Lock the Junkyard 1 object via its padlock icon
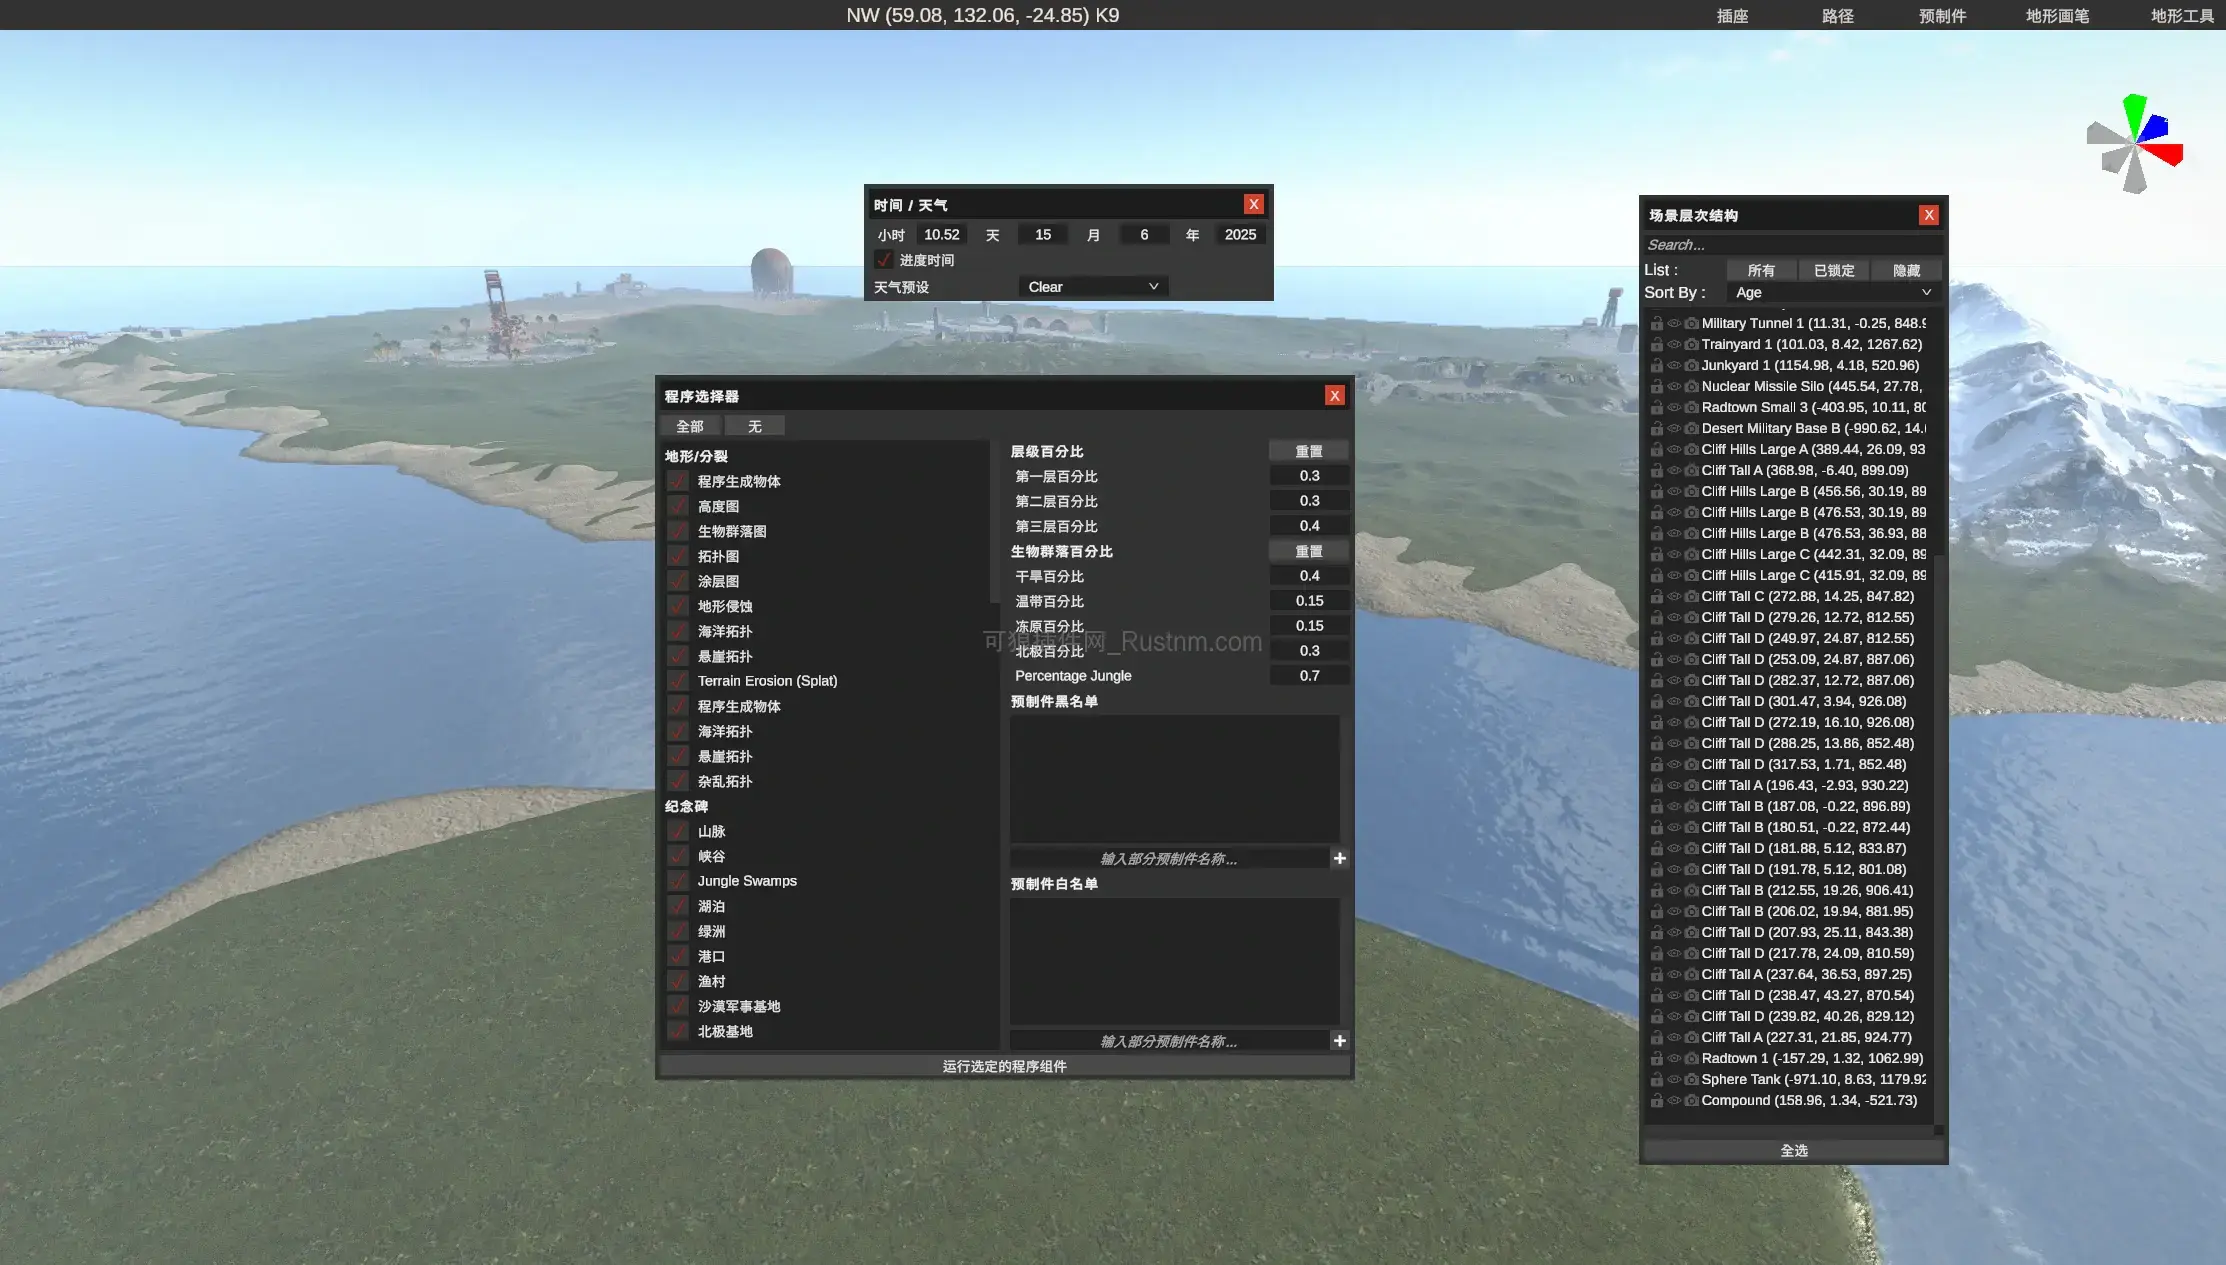The image size is (2226, 1265). pos(1657,365)
